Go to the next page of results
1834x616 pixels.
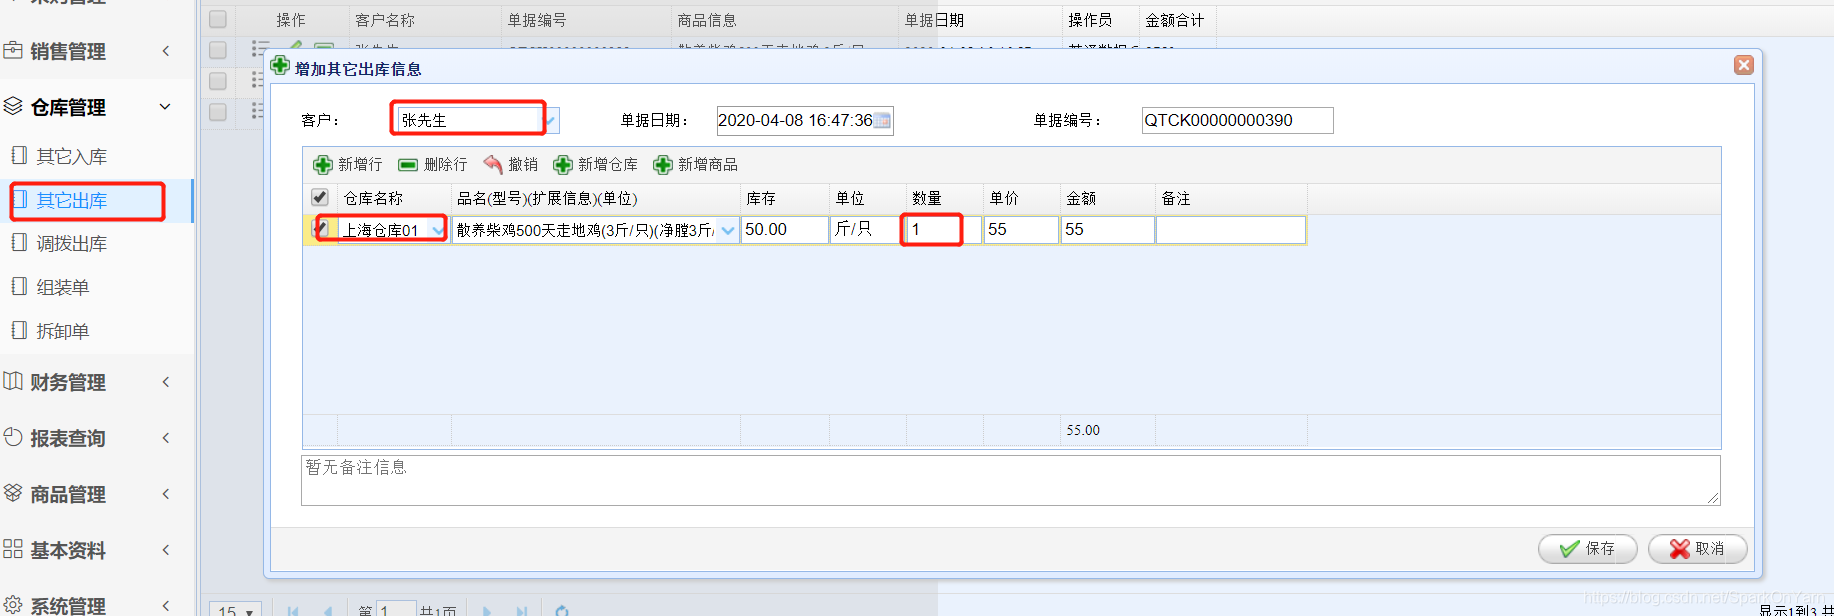487,611
